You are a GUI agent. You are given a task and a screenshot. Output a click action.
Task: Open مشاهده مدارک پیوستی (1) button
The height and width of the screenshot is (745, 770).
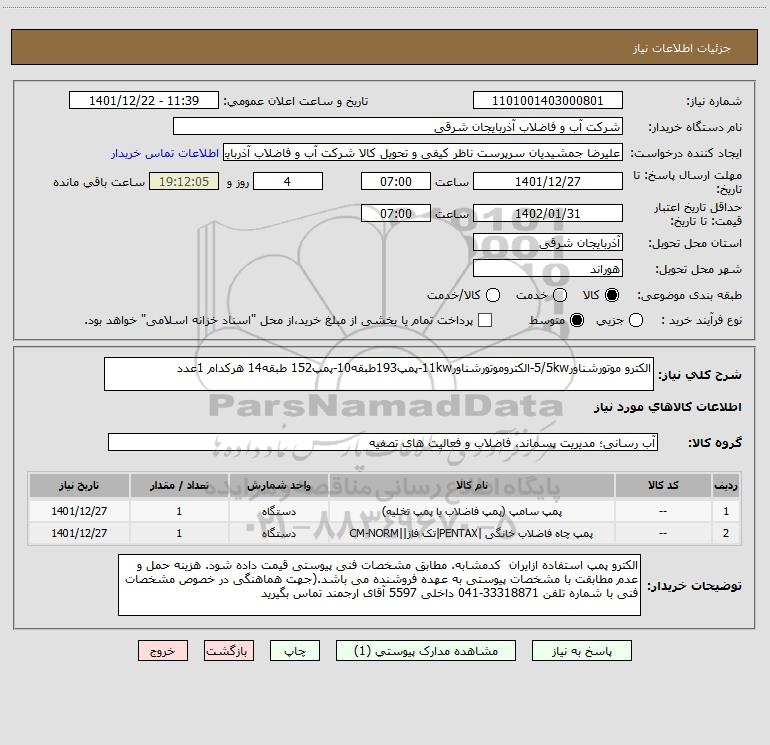click(426, 651)
